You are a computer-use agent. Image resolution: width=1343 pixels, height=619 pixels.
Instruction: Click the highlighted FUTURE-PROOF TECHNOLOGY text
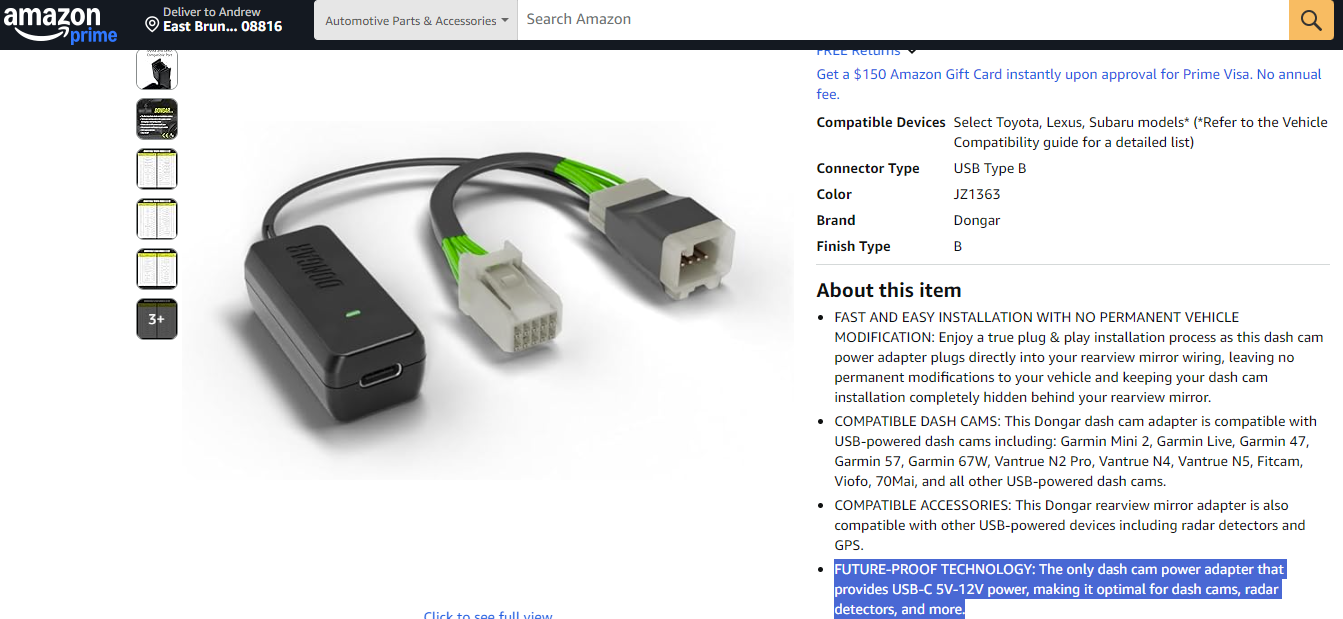(x=1059, y=589)
